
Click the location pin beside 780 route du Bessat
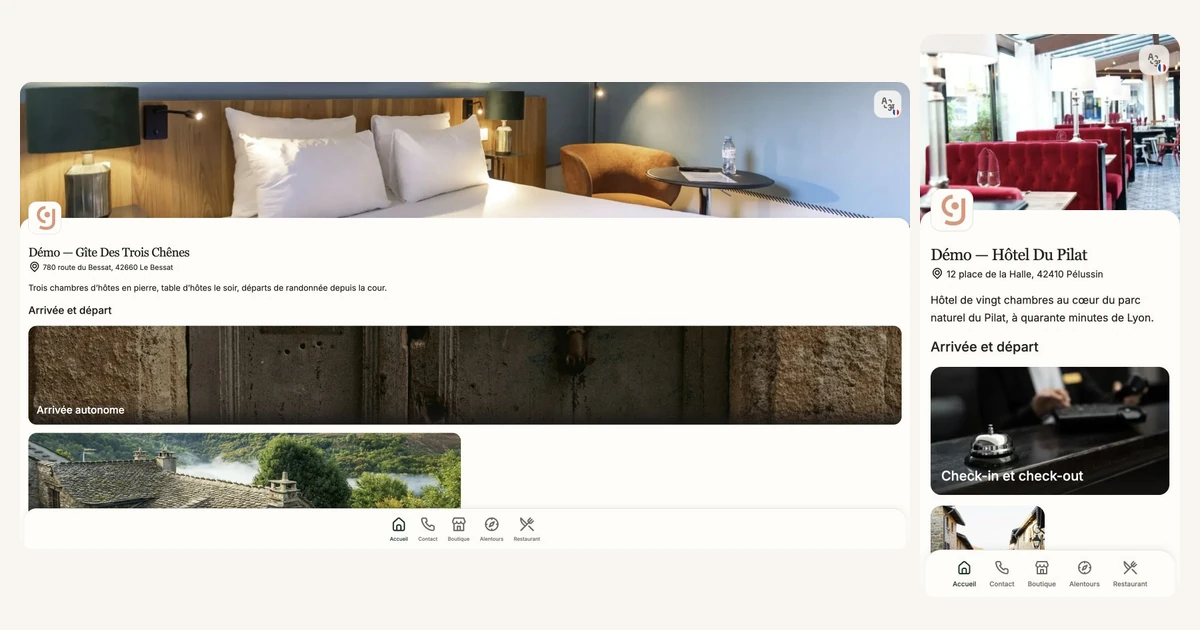click(x=35, y=268)
